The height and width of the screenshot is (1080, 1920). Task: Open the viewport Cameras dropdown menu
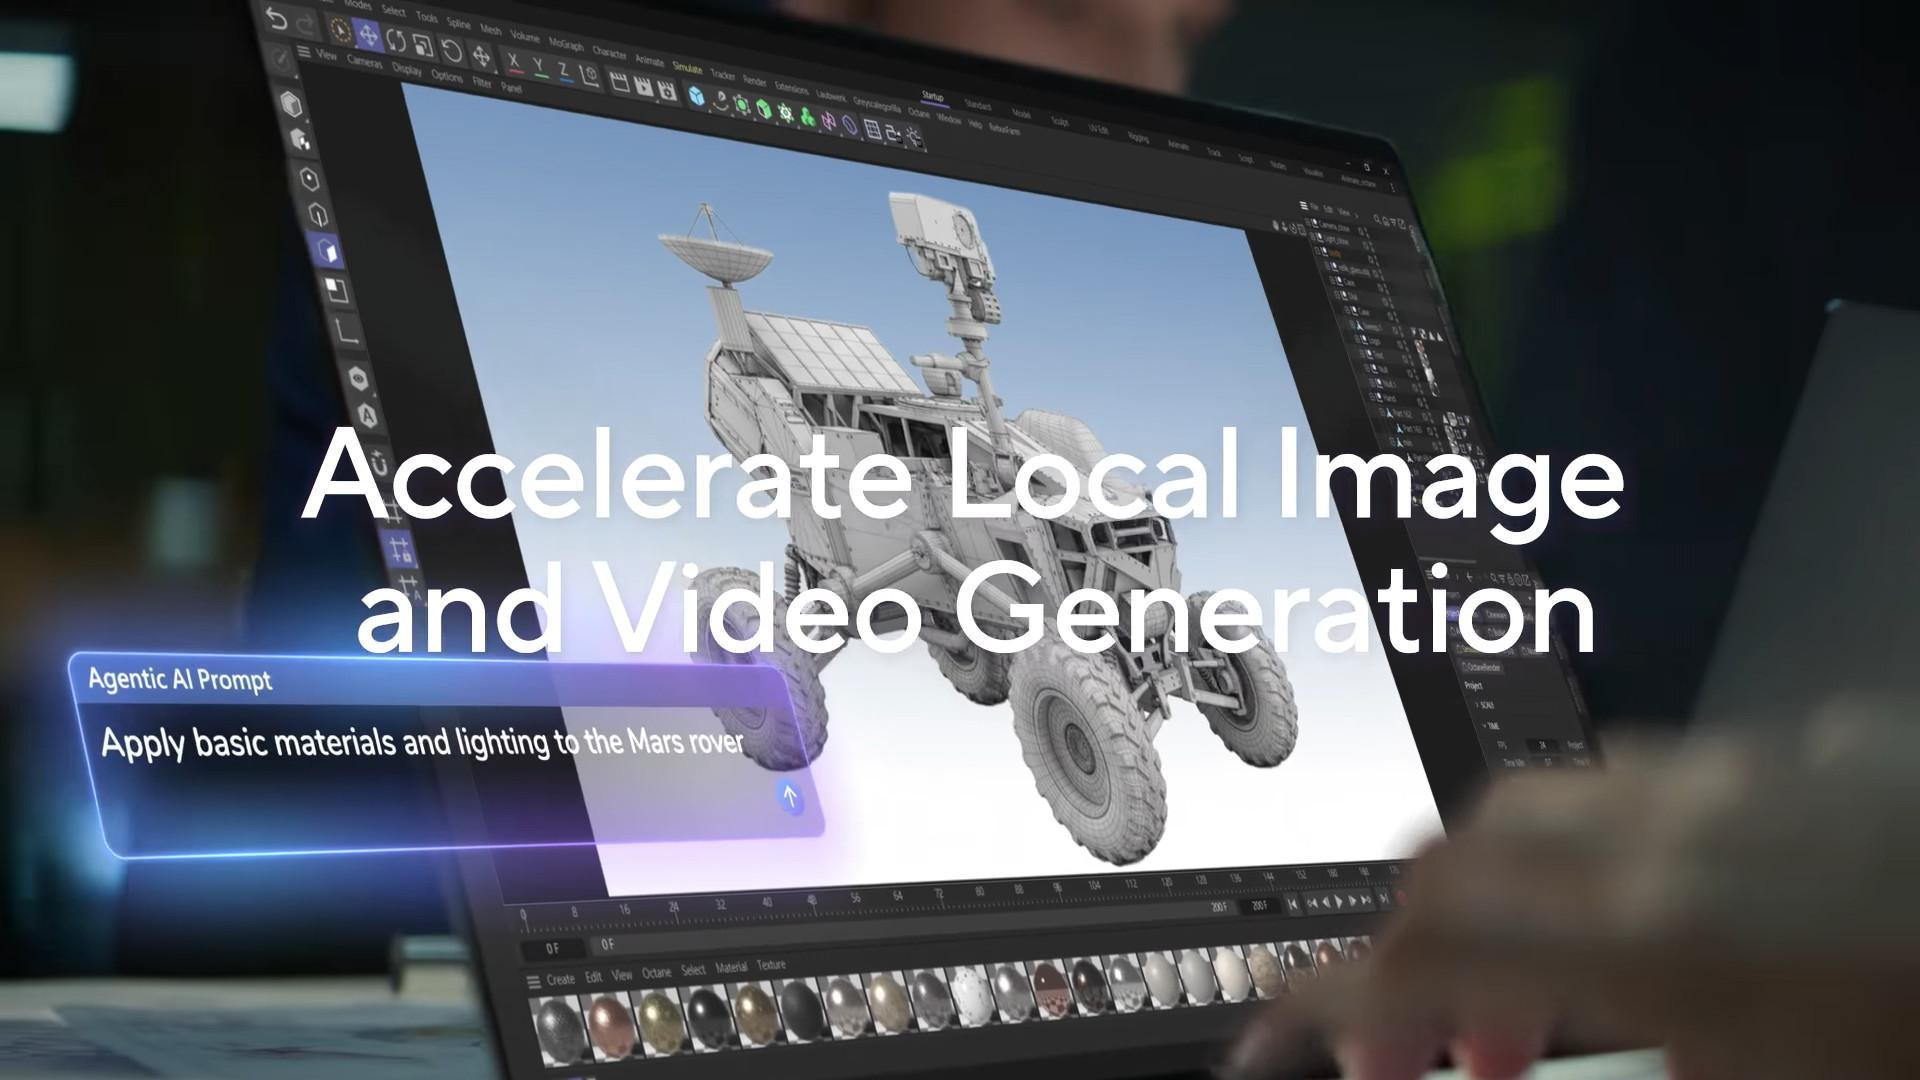[364, 62]
